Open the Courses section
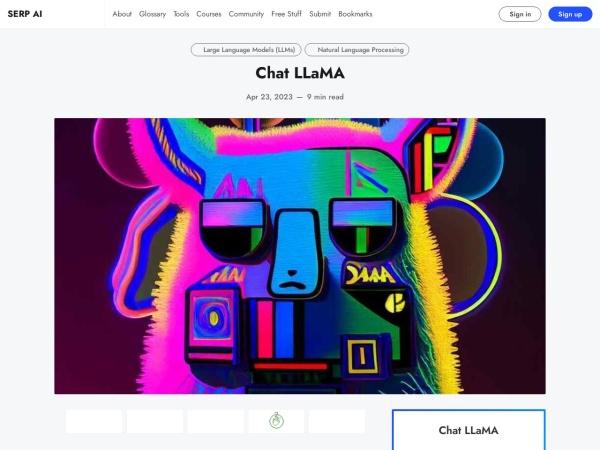 (x=209, y=14)
